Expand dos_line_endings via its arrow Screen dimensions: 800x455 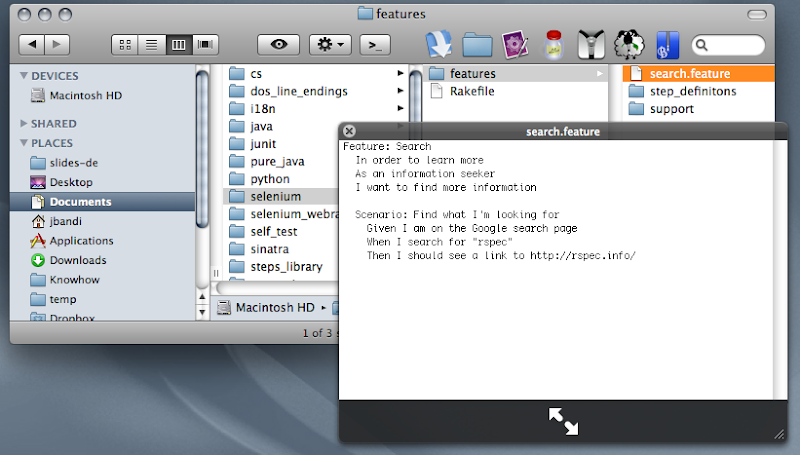pos(401,91)
